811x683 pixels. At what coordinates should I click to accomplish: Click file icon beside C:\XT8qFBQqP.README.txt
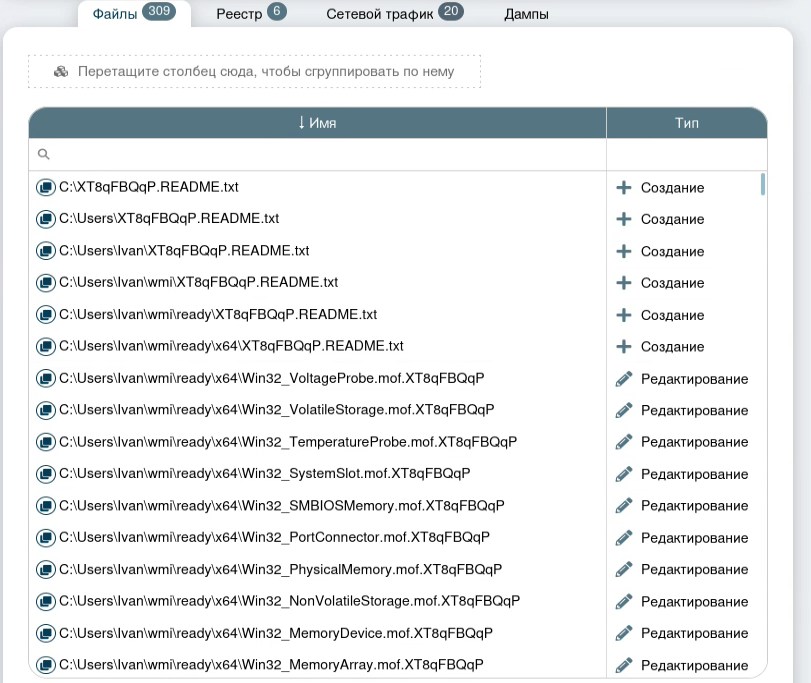(x=45, y=187)
